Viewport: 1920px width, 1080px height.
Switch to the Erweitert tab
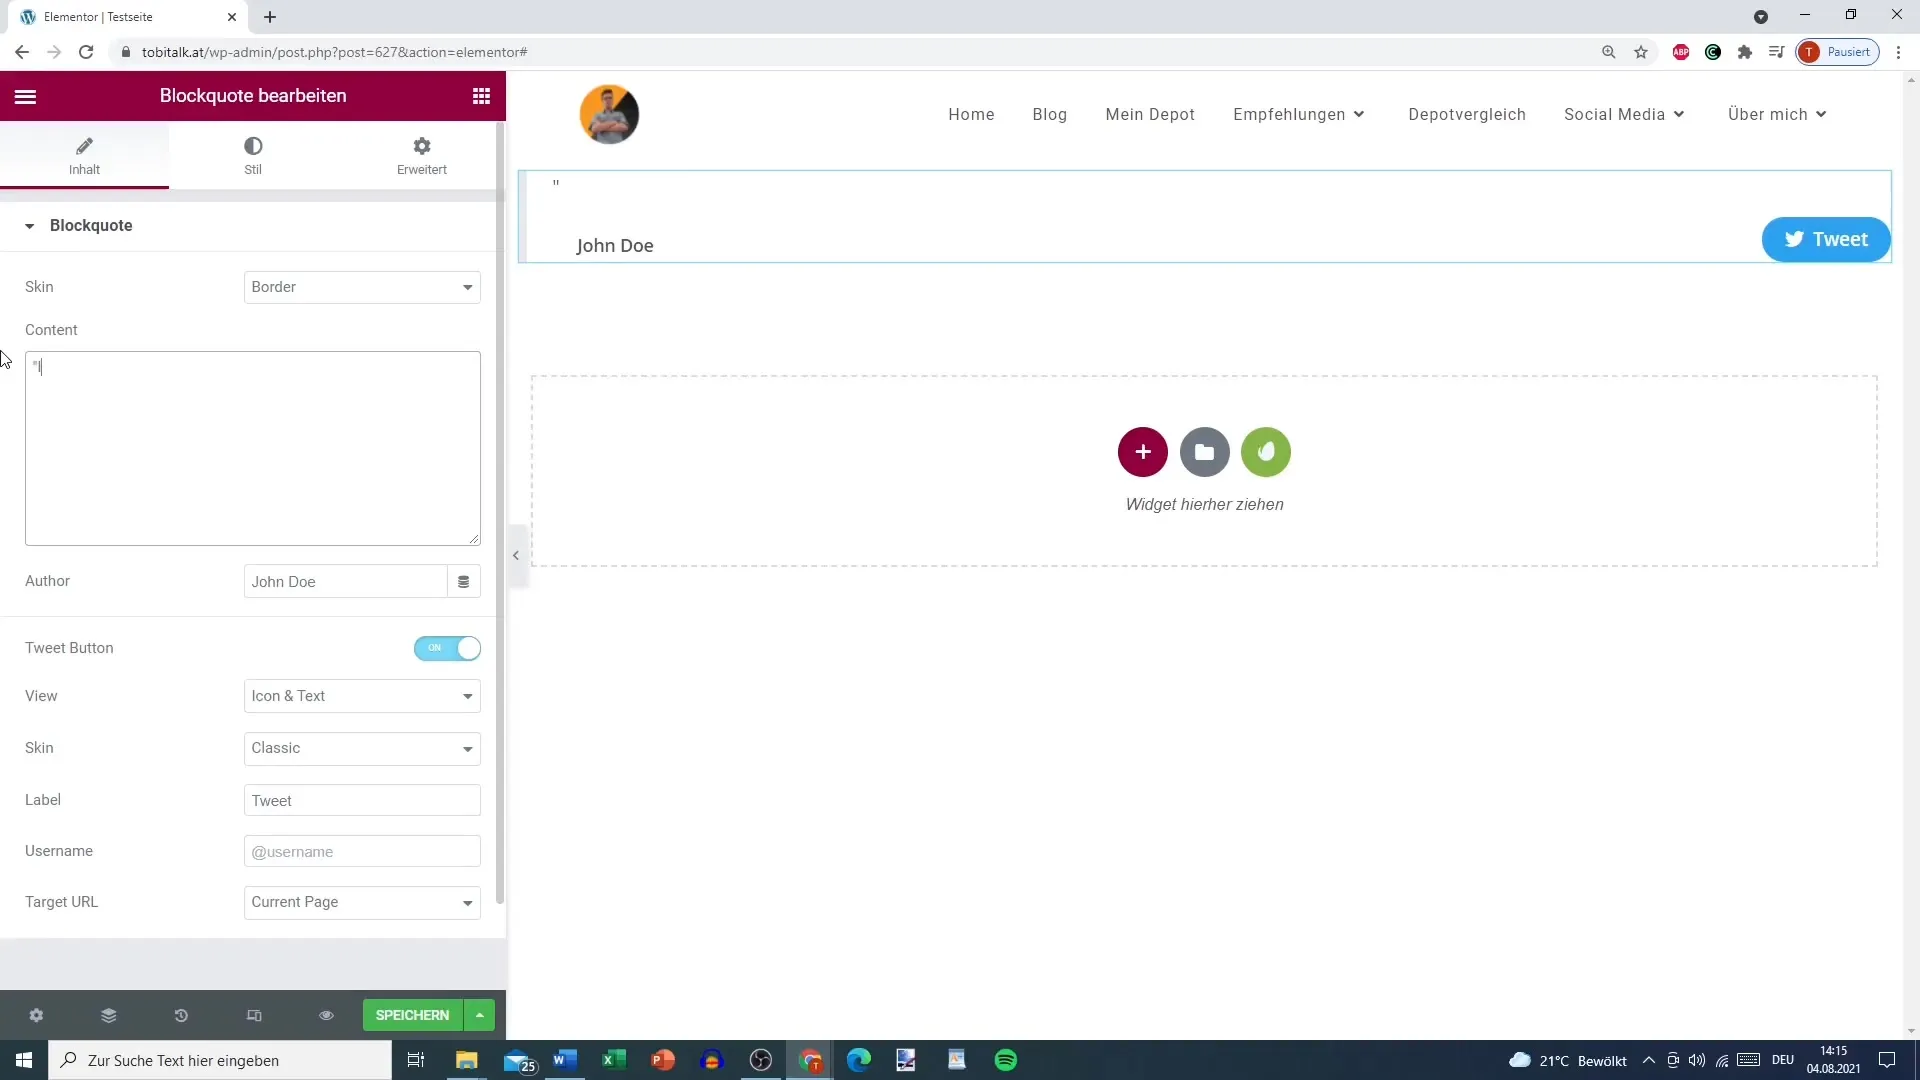click(422, 156)
